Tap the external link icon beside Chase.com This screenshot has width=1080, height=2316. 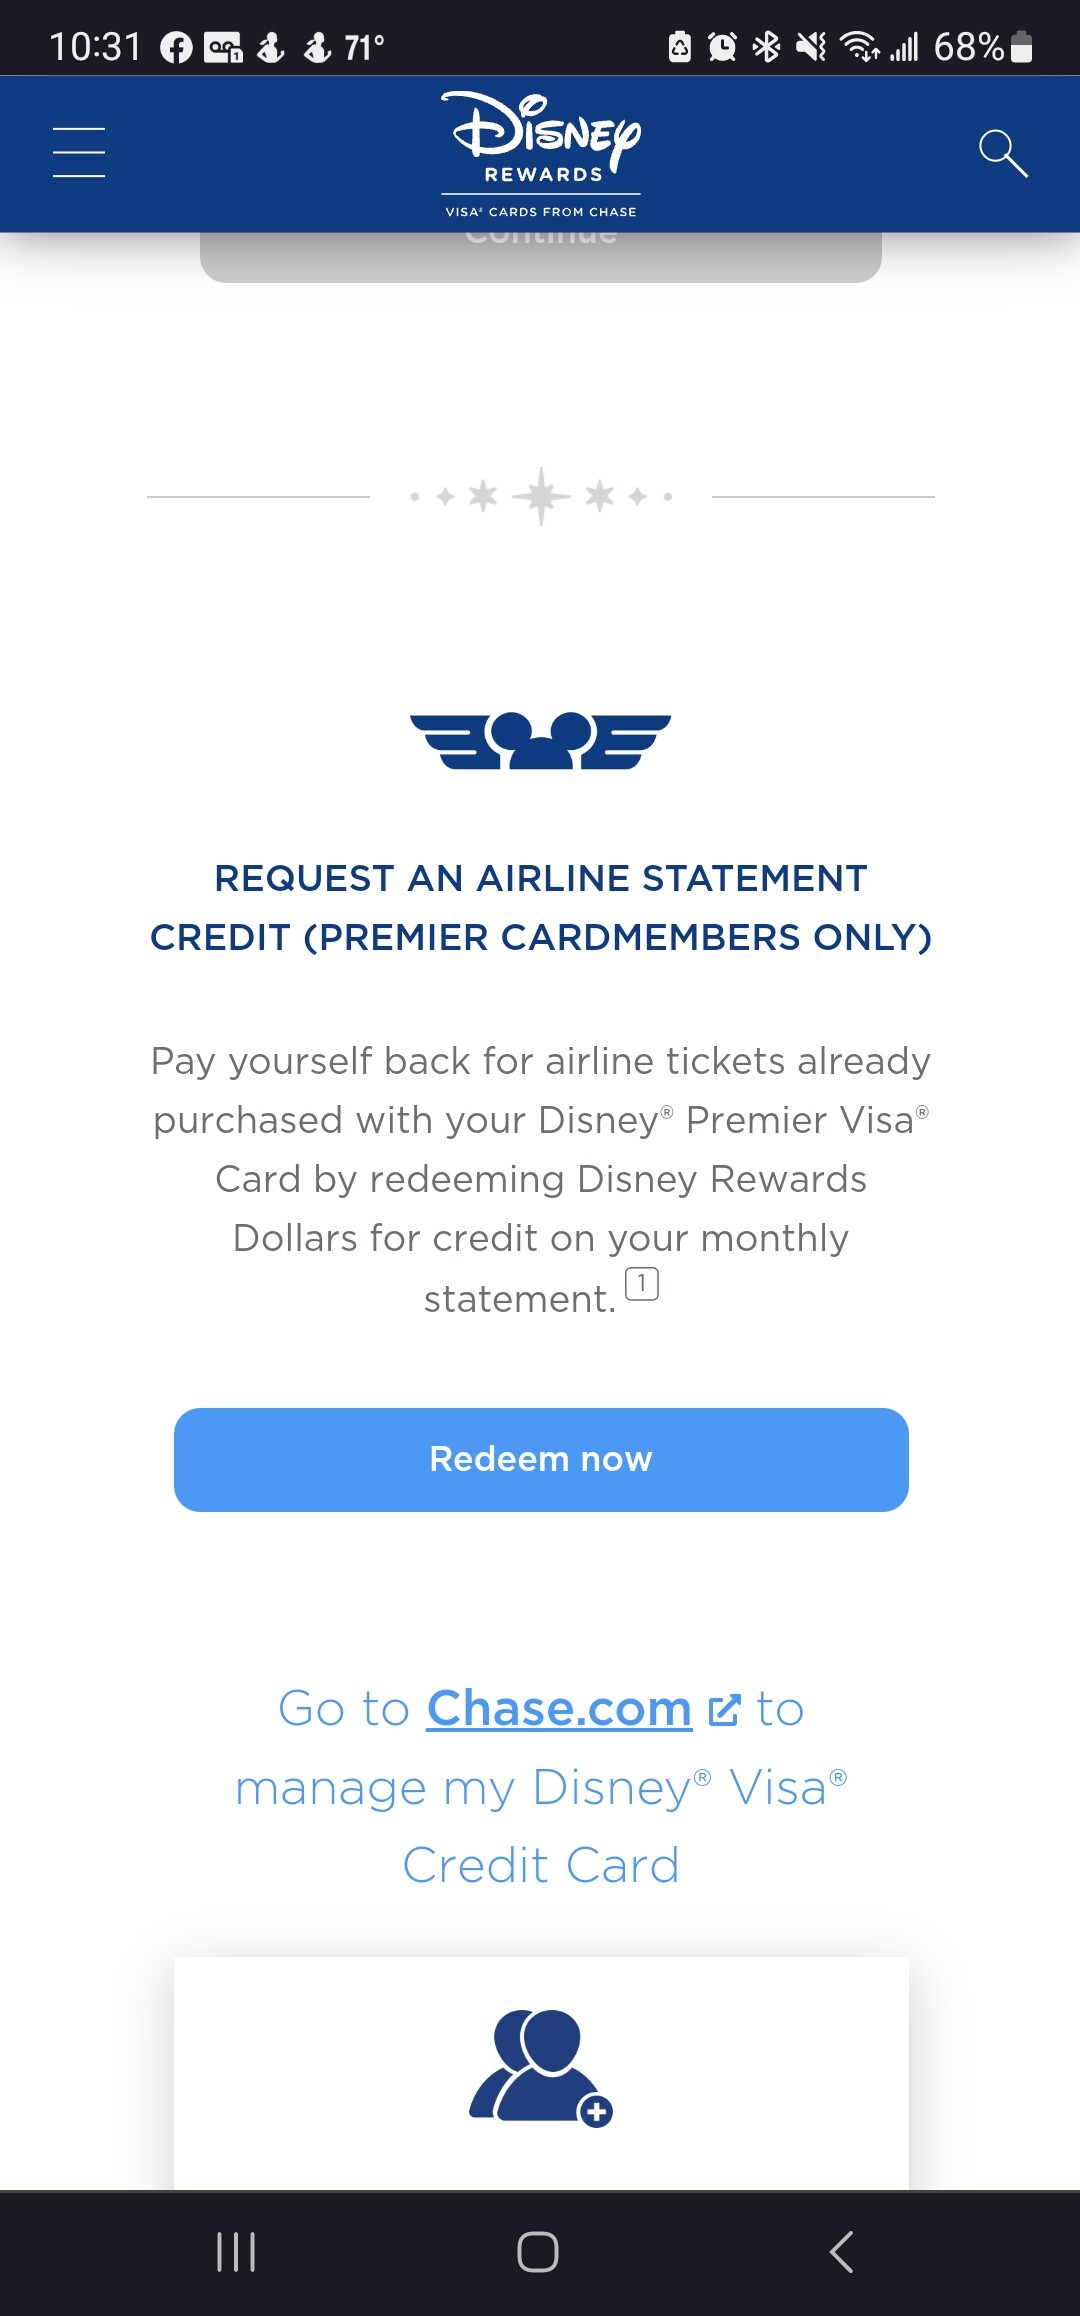click(x=724, y=1710)
